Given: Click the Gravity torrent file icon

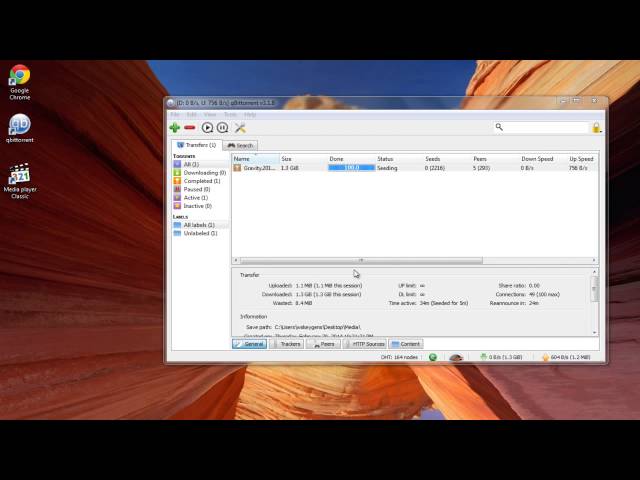Looking at the screenshot, I should click(x=237, y=168).
